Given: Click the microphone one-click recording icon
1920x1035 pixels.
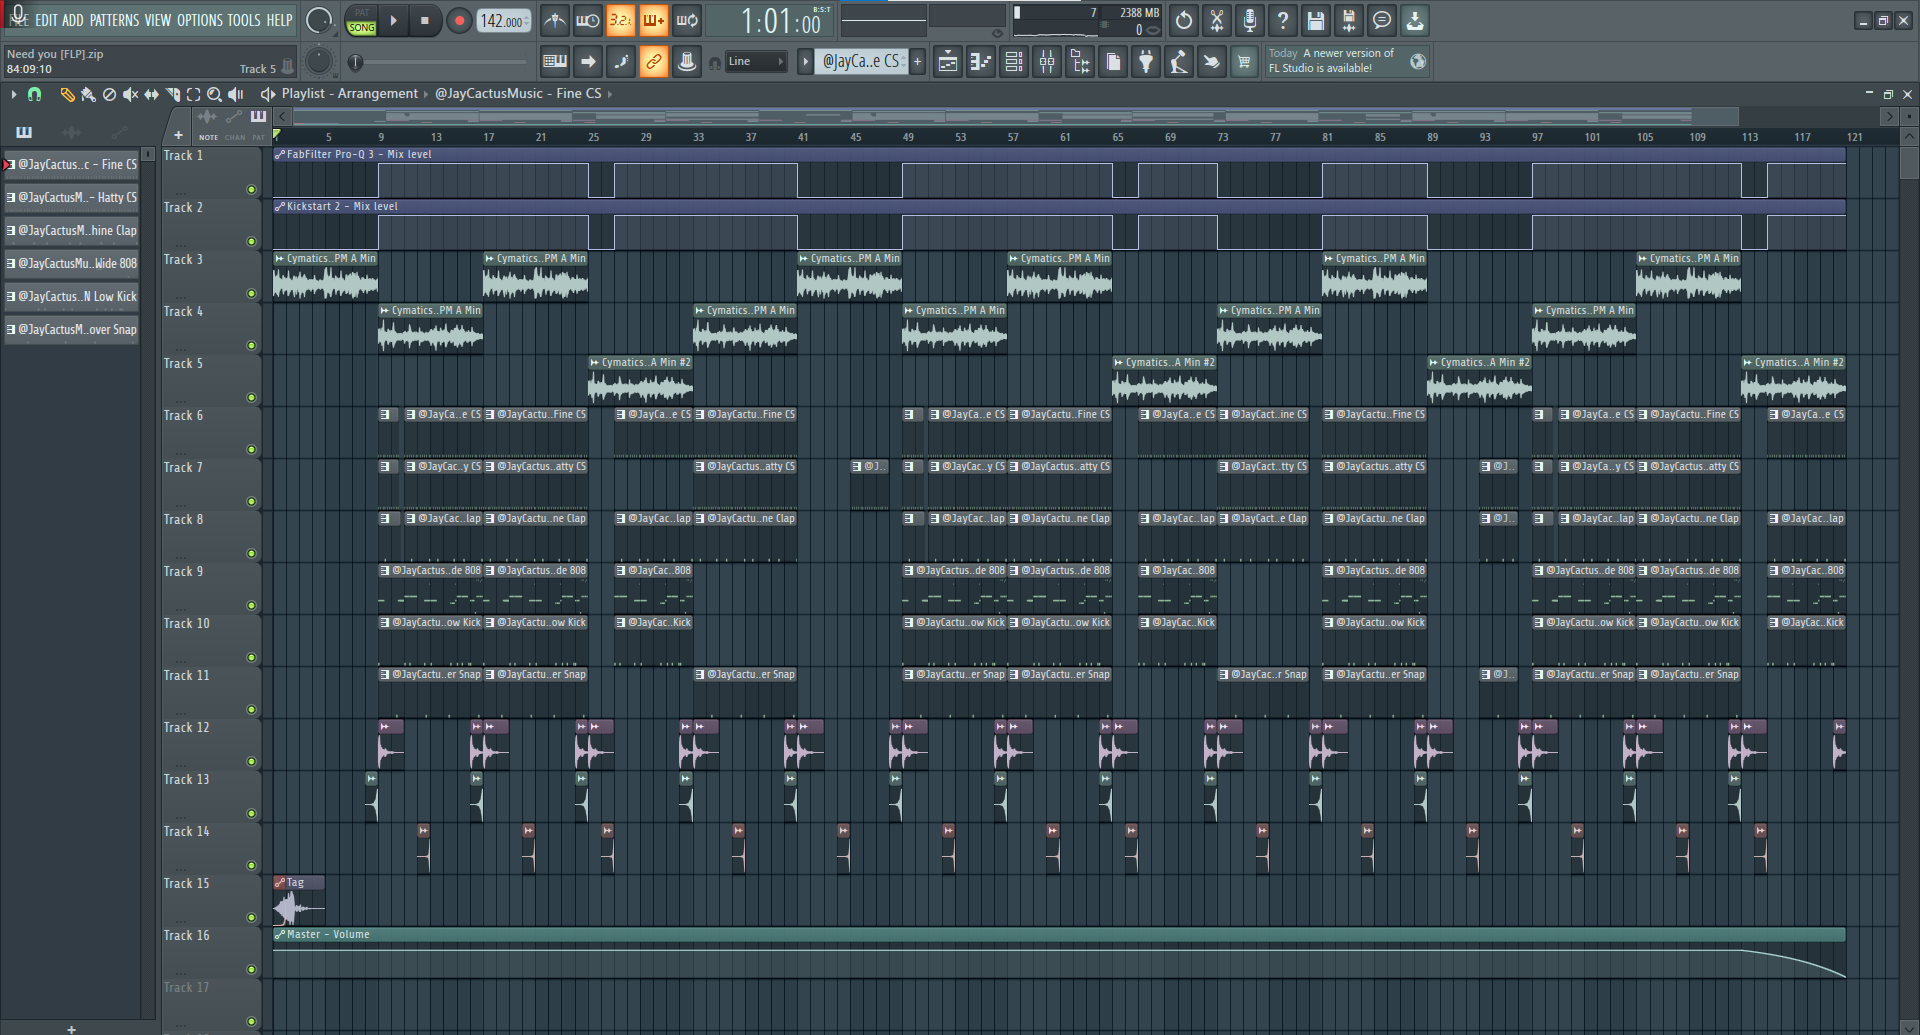Looking at the screenshot, I should point(1250,20).
